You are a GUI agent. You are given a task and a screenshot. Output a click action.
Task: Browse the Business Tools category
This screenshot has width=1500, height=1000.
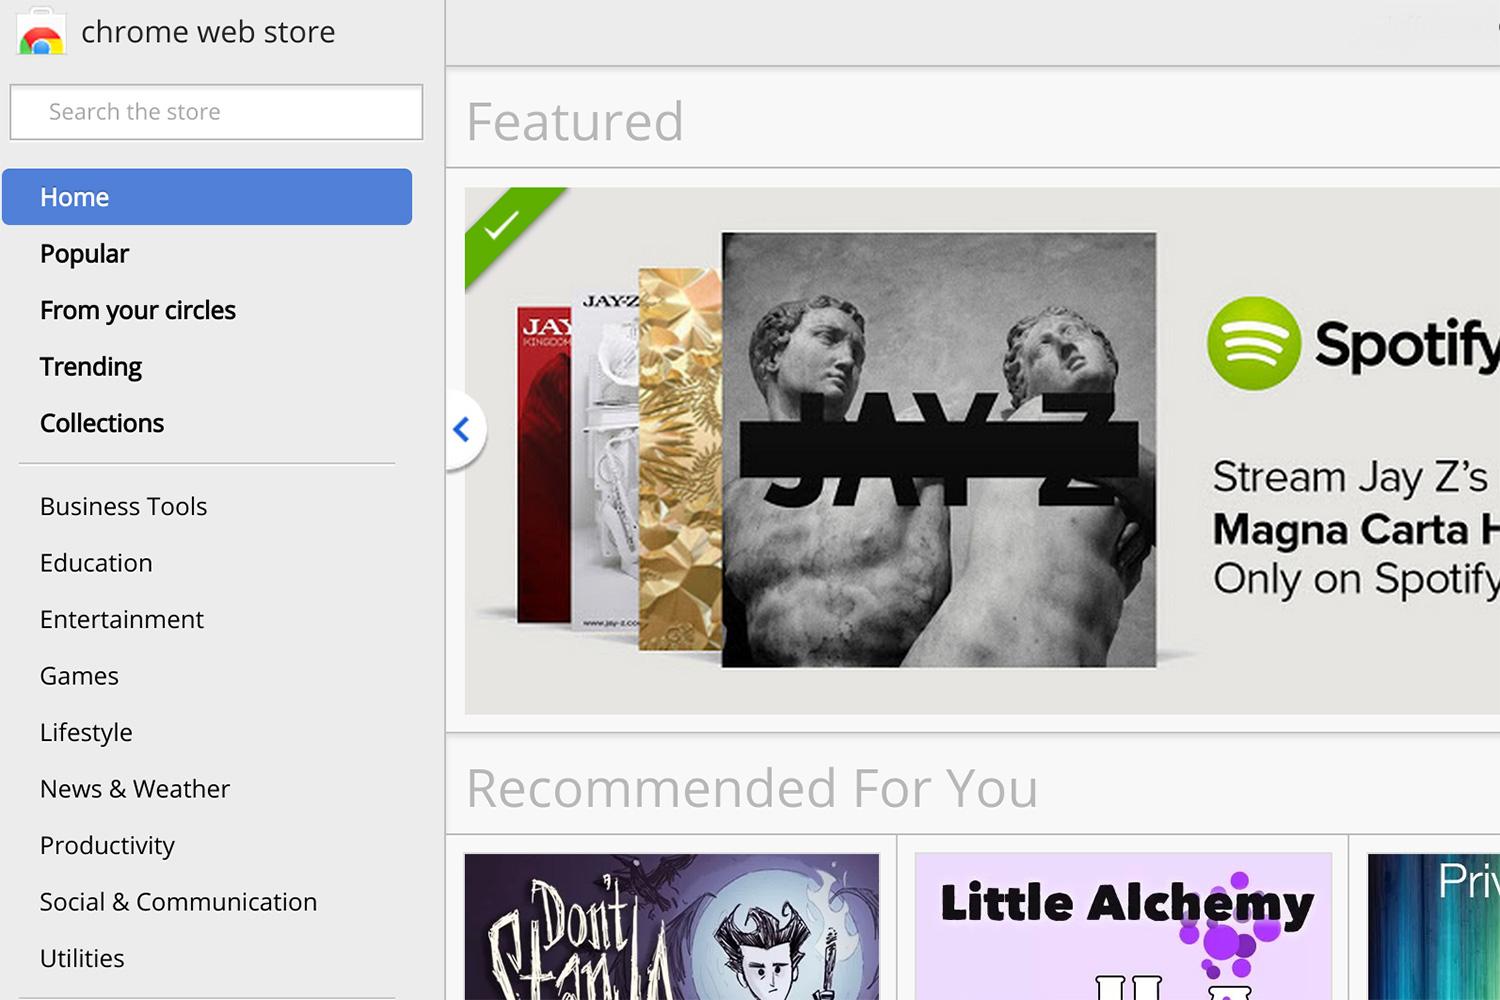point(123,507)
